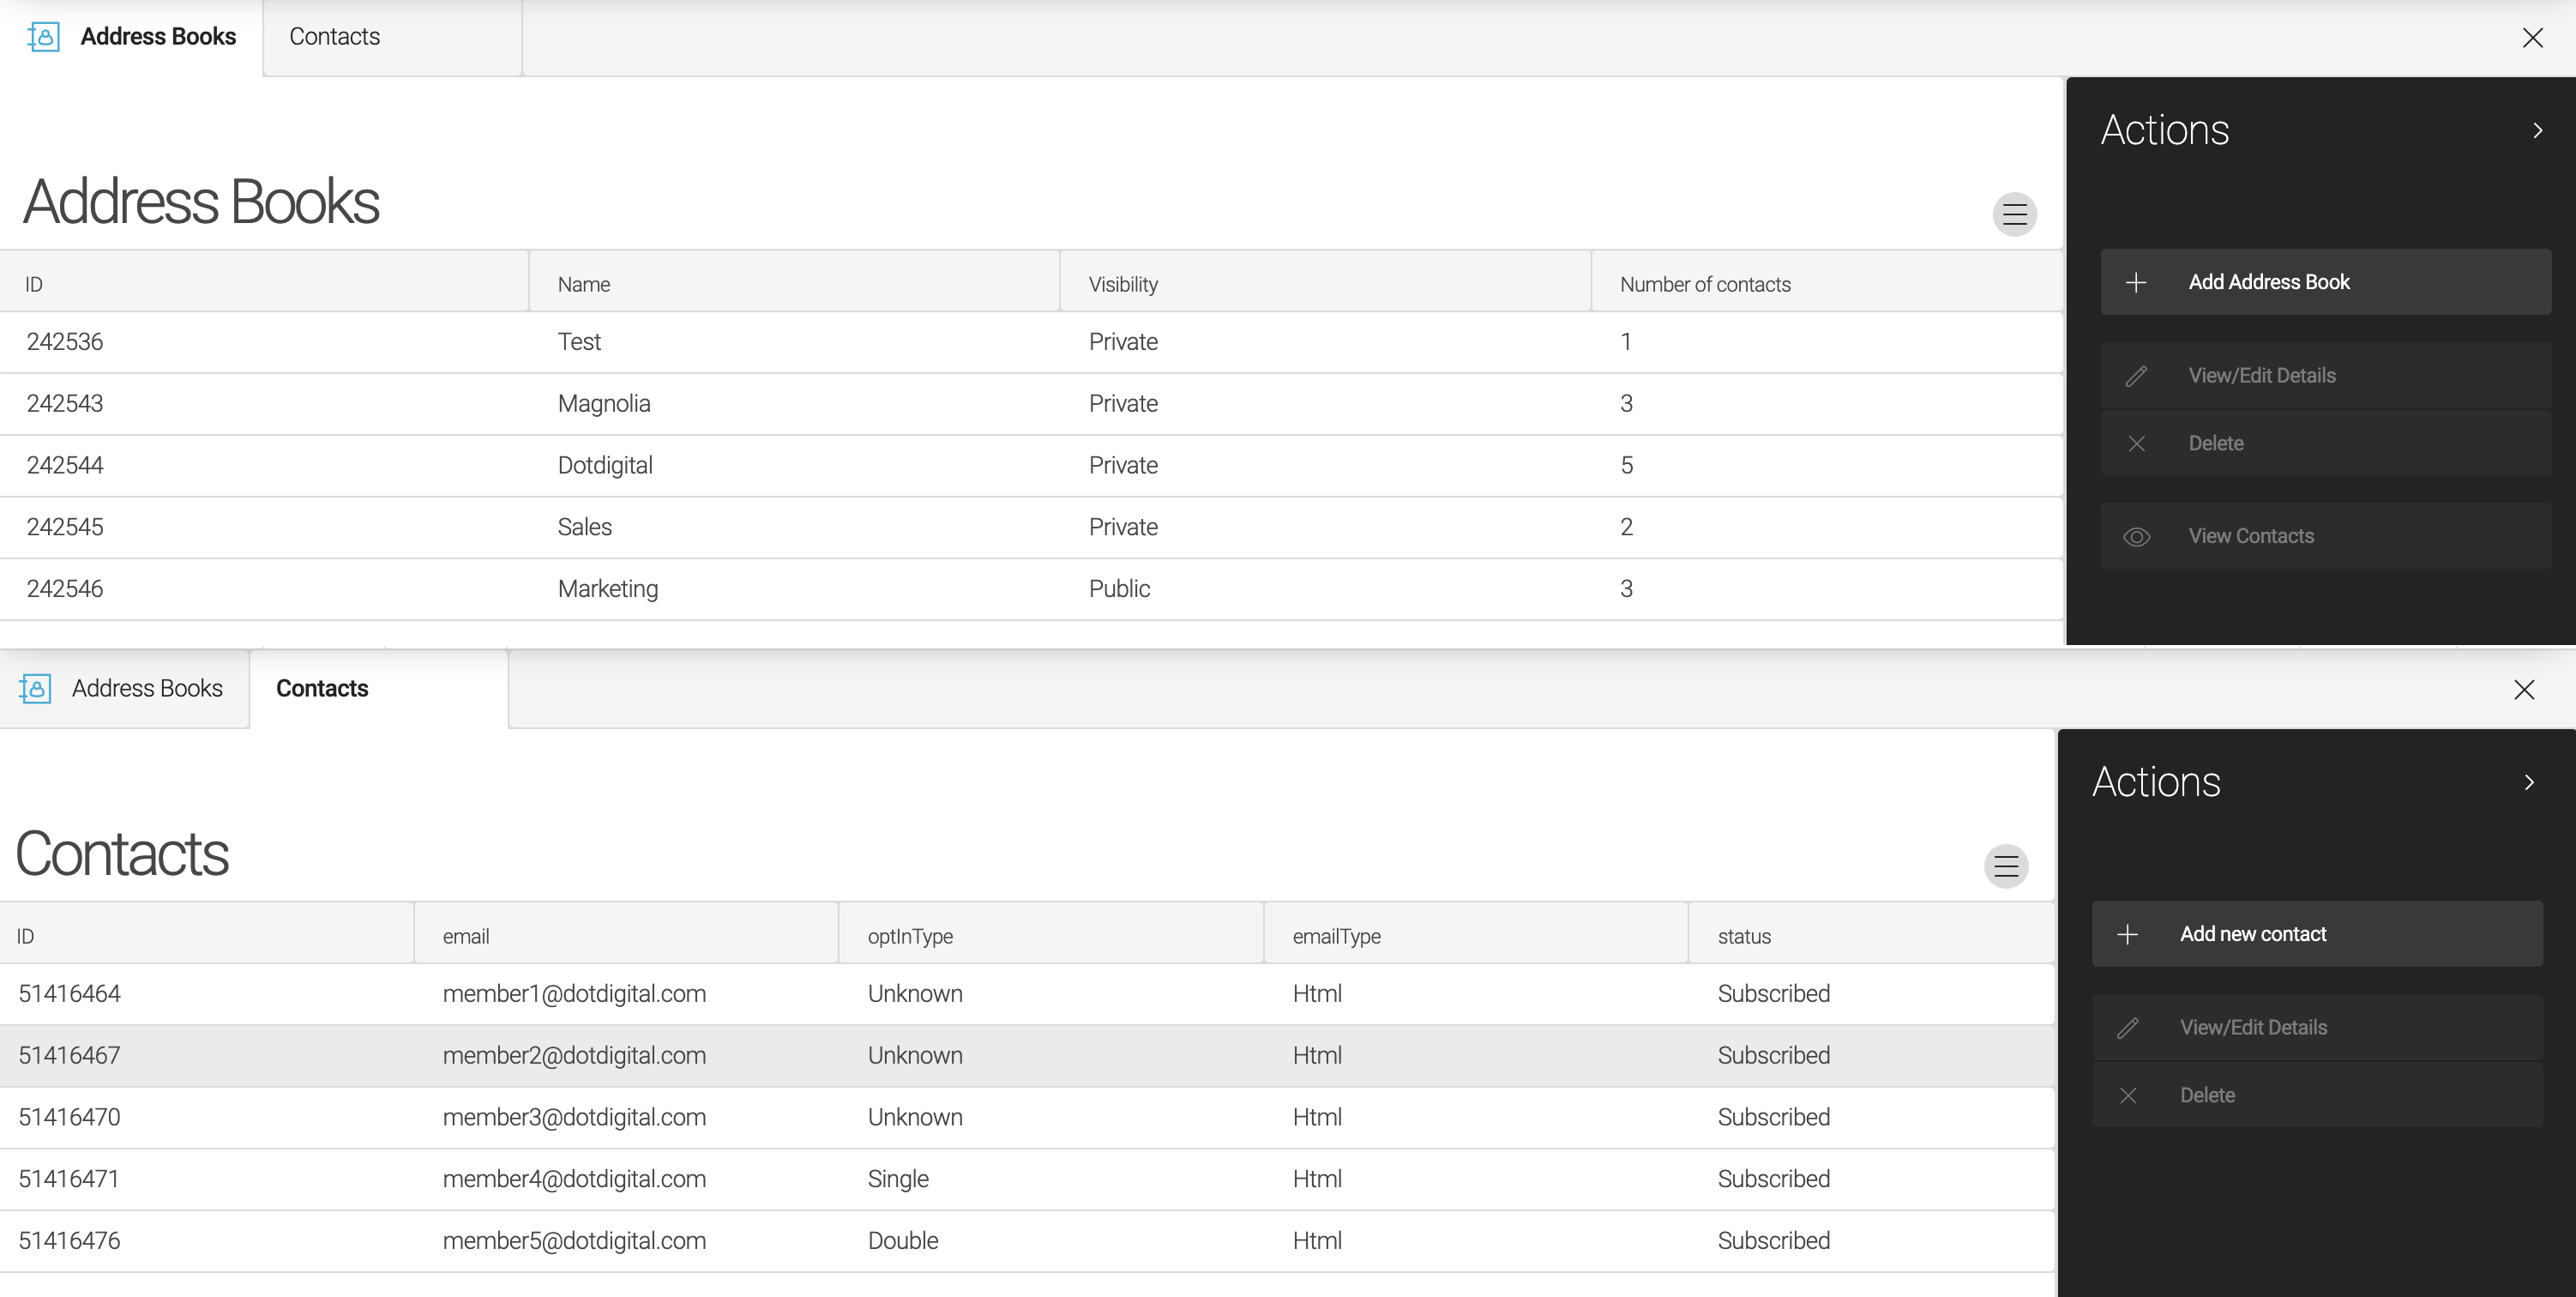This screenshot has height=1297, width=2576.
Task: Close the Contacts app with X button
Action: tap(2523, 689)
